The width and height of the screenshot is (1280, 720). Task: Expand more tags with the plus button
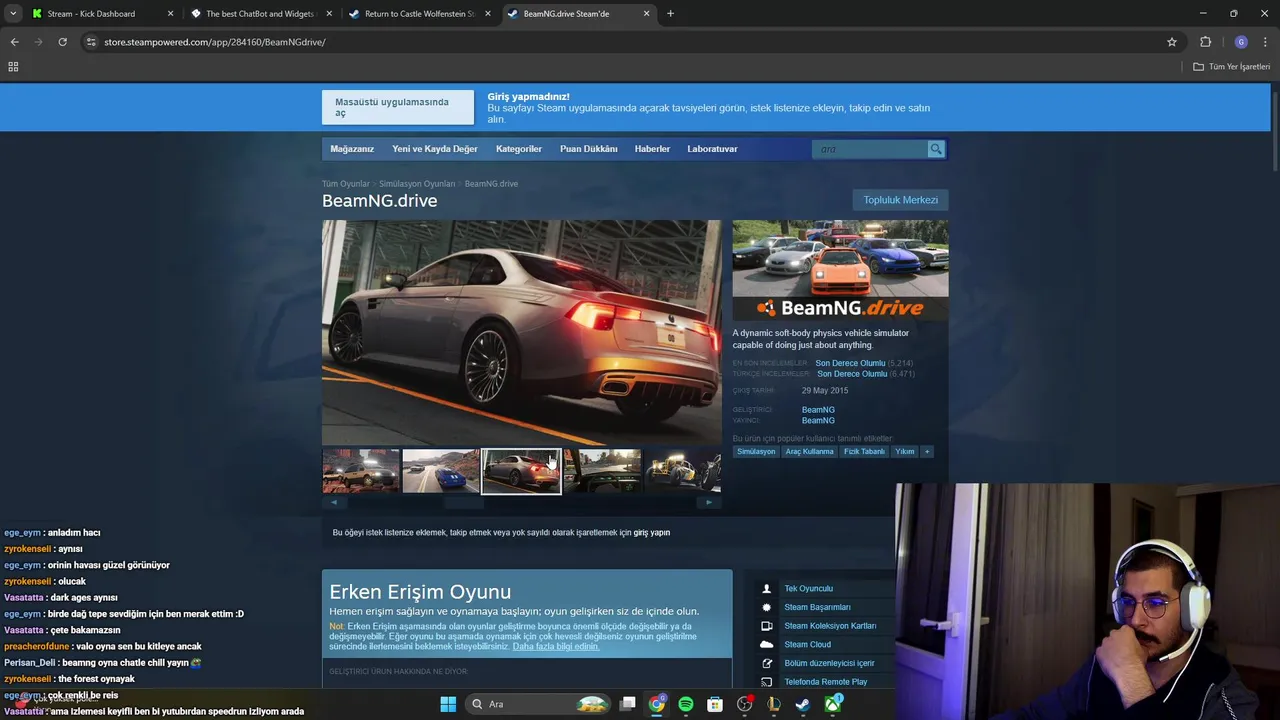pos(927,452)
